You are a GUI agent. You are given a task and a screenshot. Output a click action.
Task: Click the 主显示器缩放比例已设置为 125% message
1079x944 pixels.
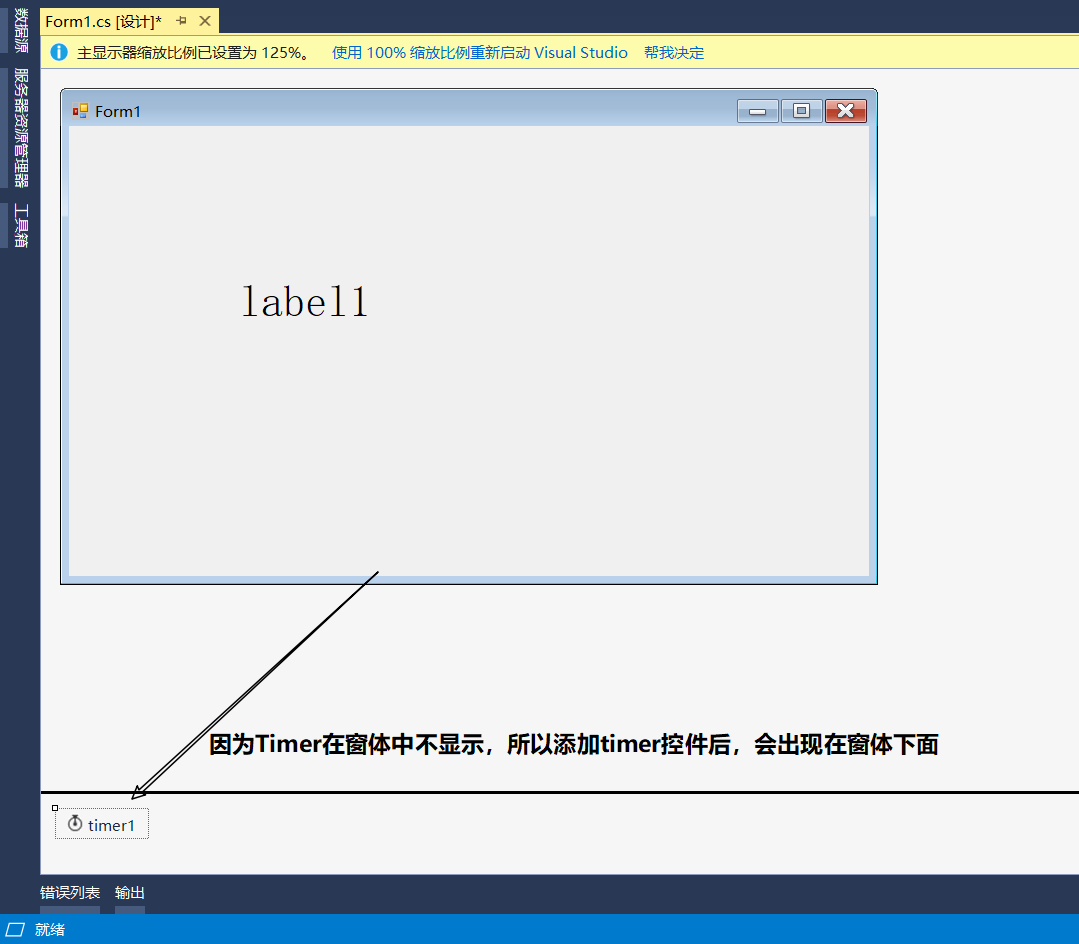(x=193, y=53)
